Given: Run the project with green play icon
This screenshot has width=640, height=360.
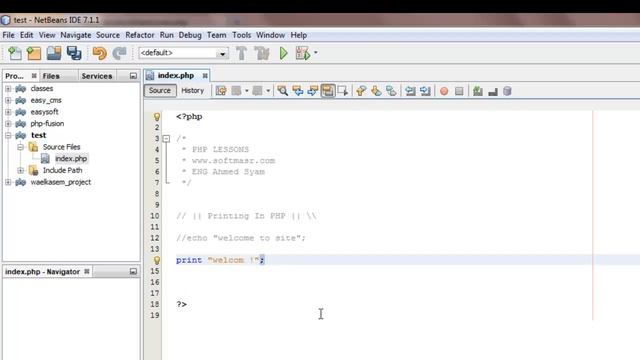Looking at the screenshot, I should point(284,53).
